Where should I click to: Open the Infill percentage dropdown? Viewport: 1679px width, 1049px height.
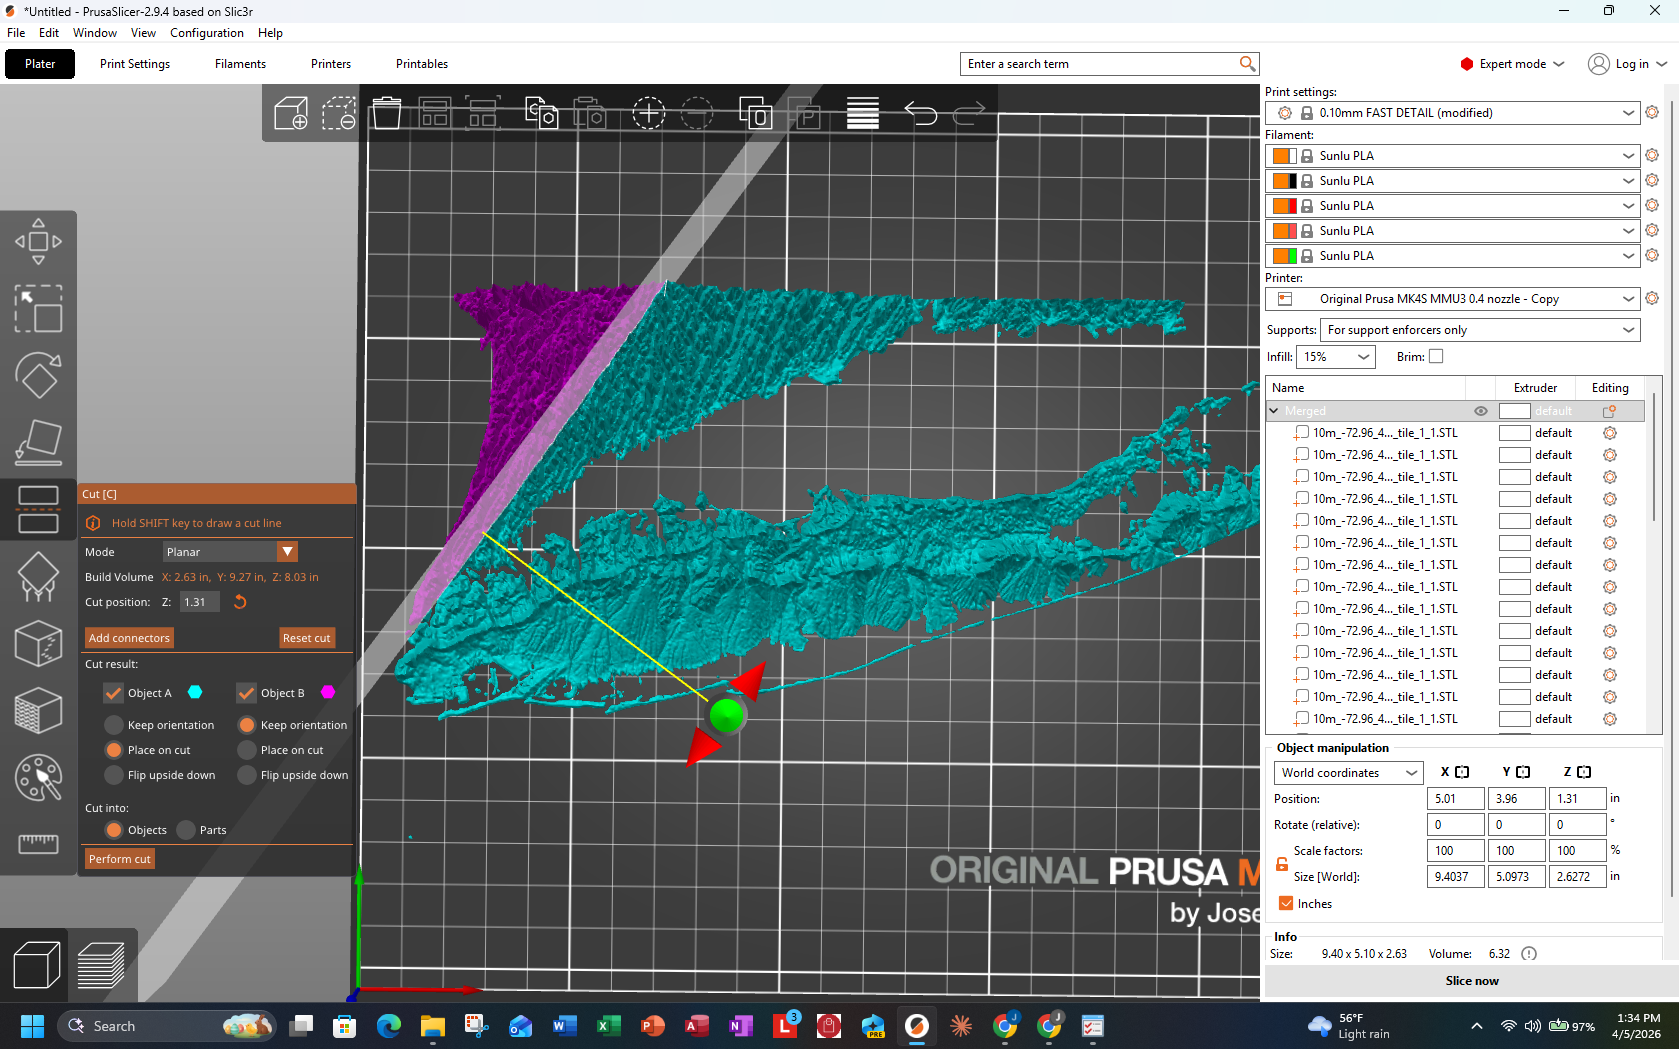1336,357
